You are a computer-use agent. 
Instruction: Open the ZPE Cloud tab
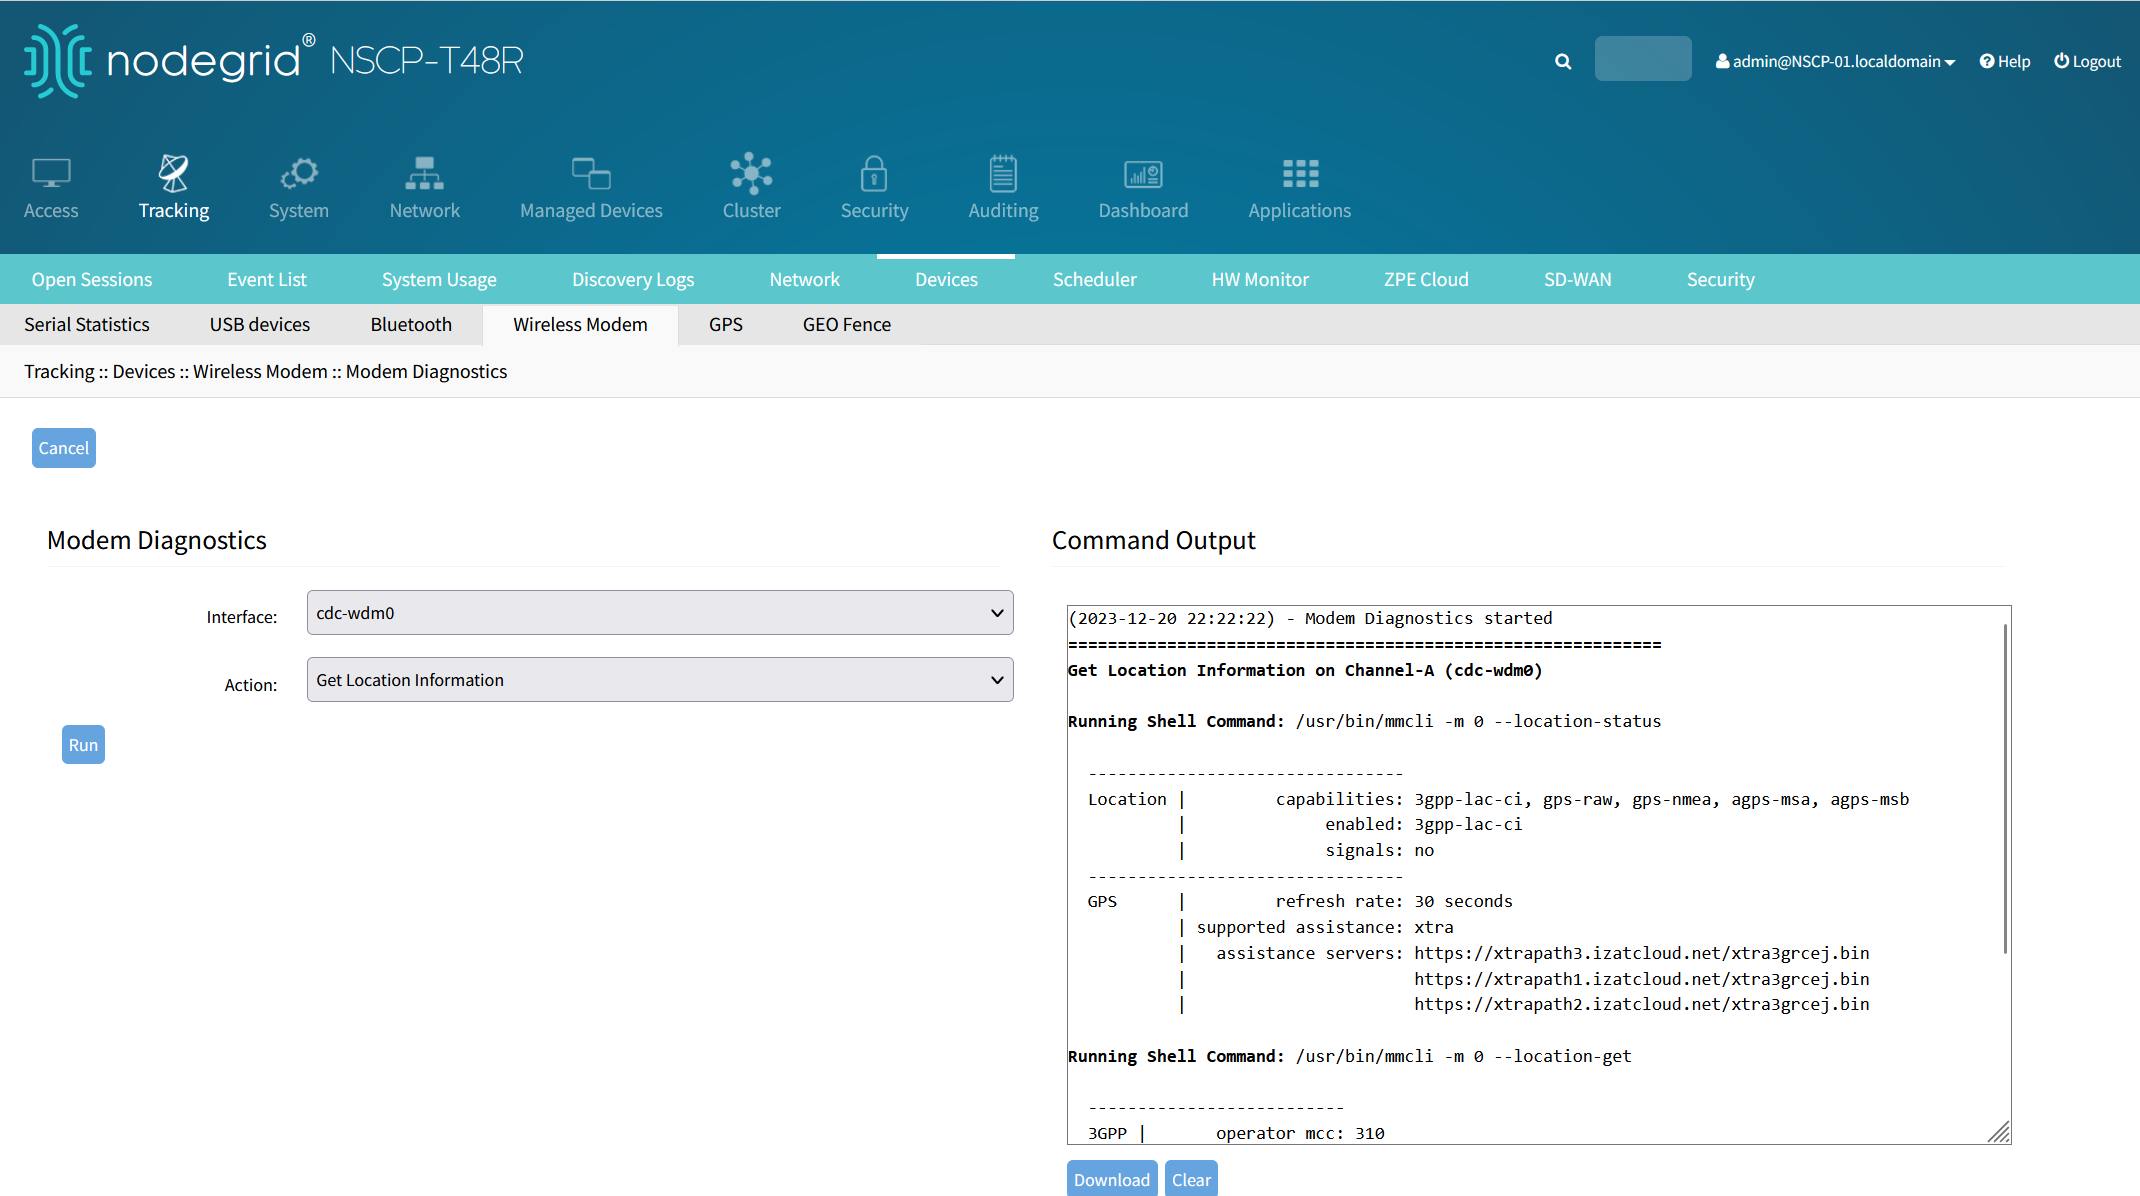pos(1426,280)
